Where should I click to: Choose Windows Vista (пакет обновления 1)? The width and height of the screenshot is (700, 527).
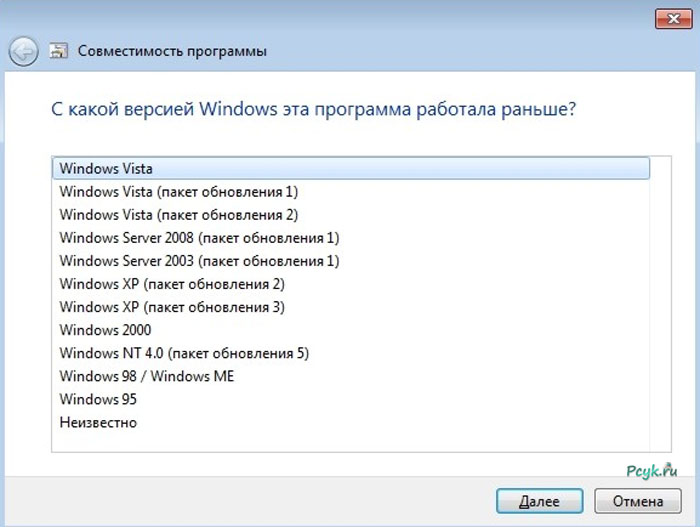178,191
